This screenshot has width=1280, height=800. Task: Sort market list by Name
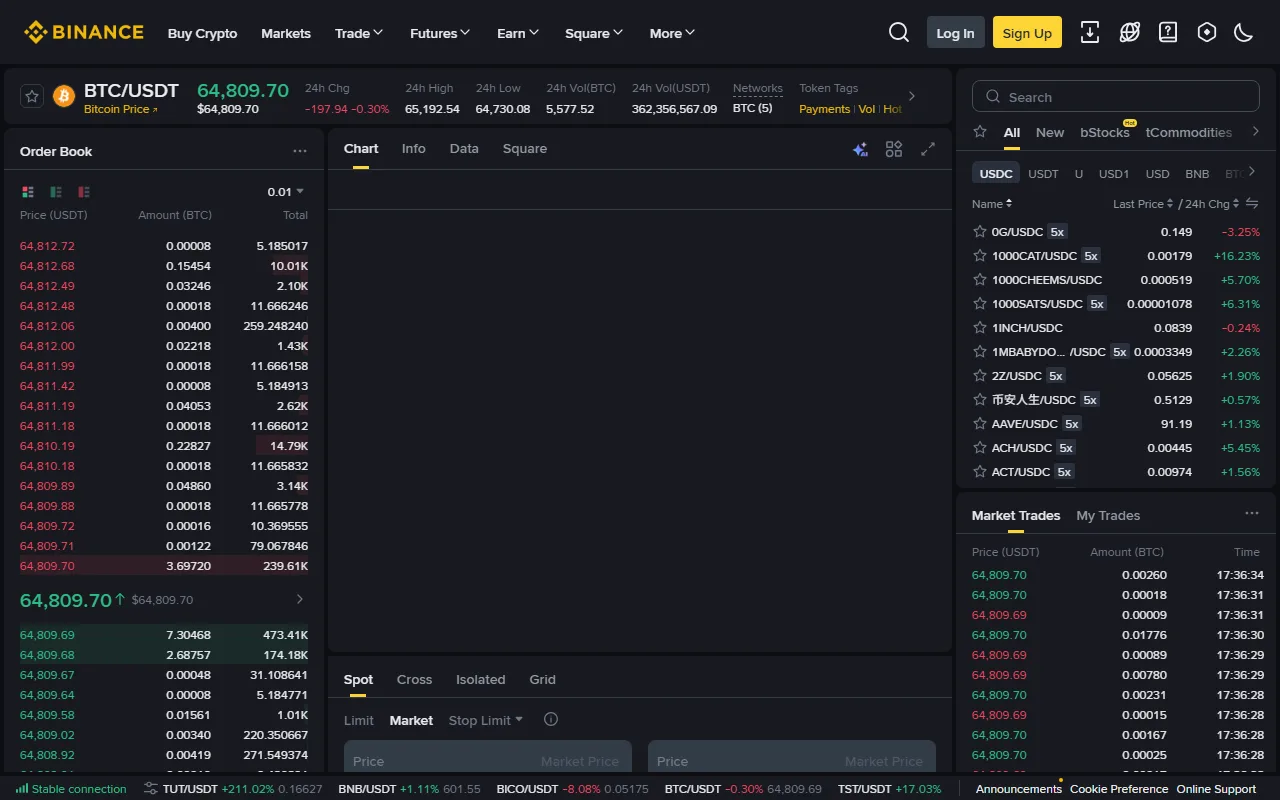point(992,203)
